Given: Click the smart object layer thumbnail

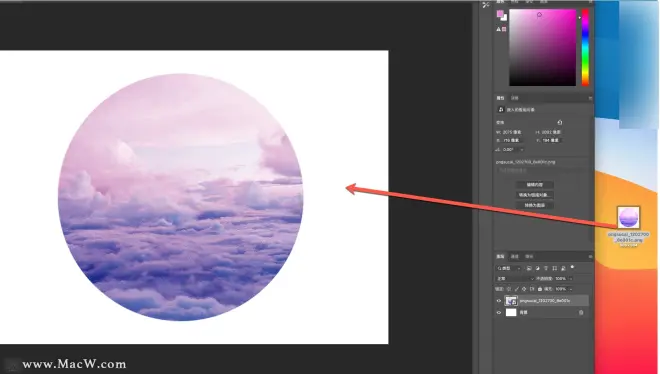Looking at the screenshot, I should pyautogui.click(x=511, y=301).
